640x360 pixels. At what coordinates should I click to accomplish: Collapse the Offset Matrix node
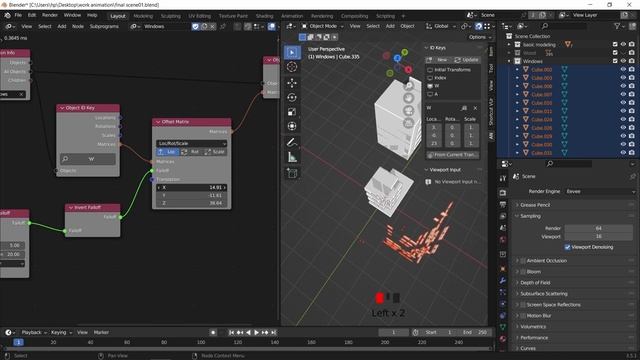pyautogui.click(x=158, y=122)
